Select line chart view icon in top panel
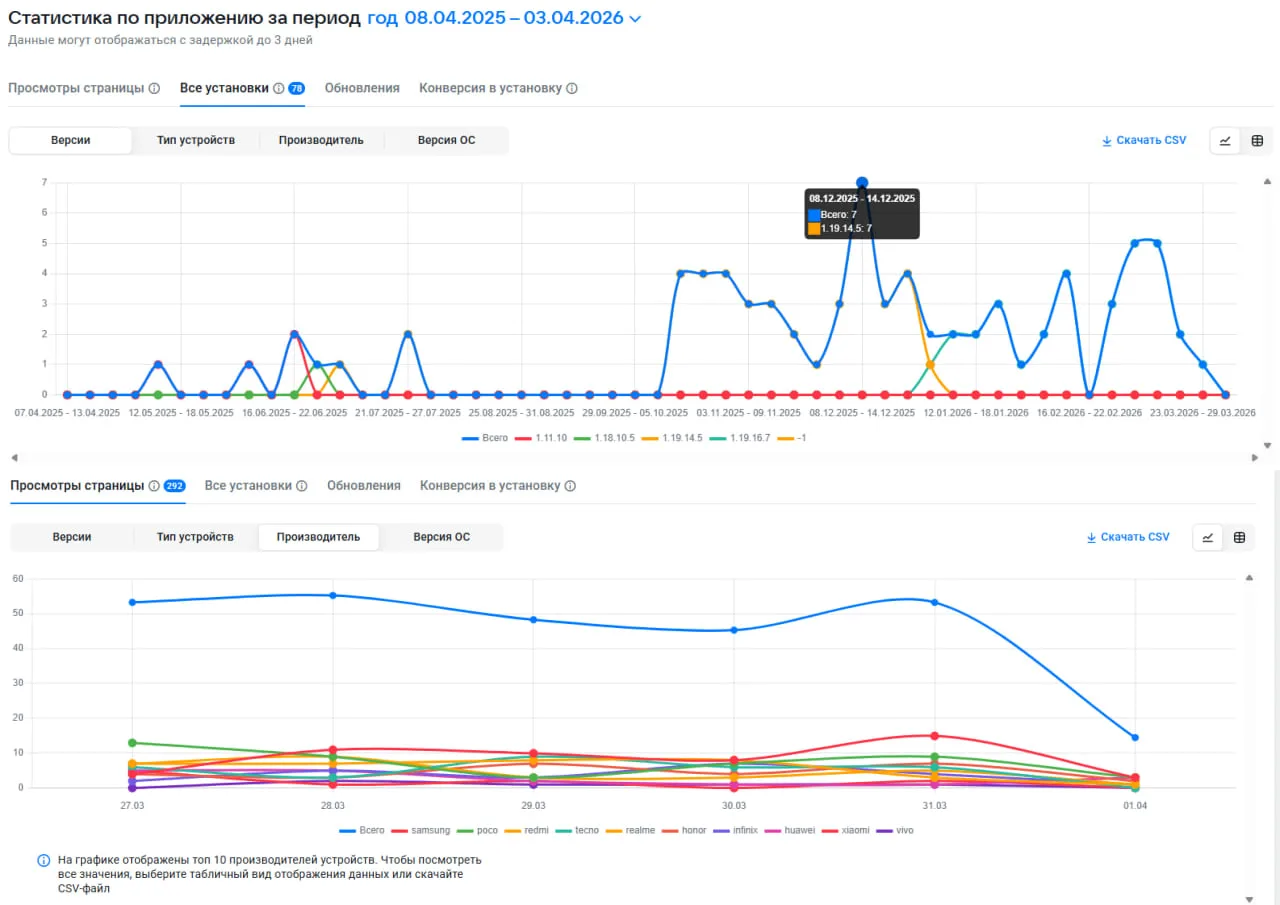This screenshot has width=1280, height=905. click(1225, 140)
